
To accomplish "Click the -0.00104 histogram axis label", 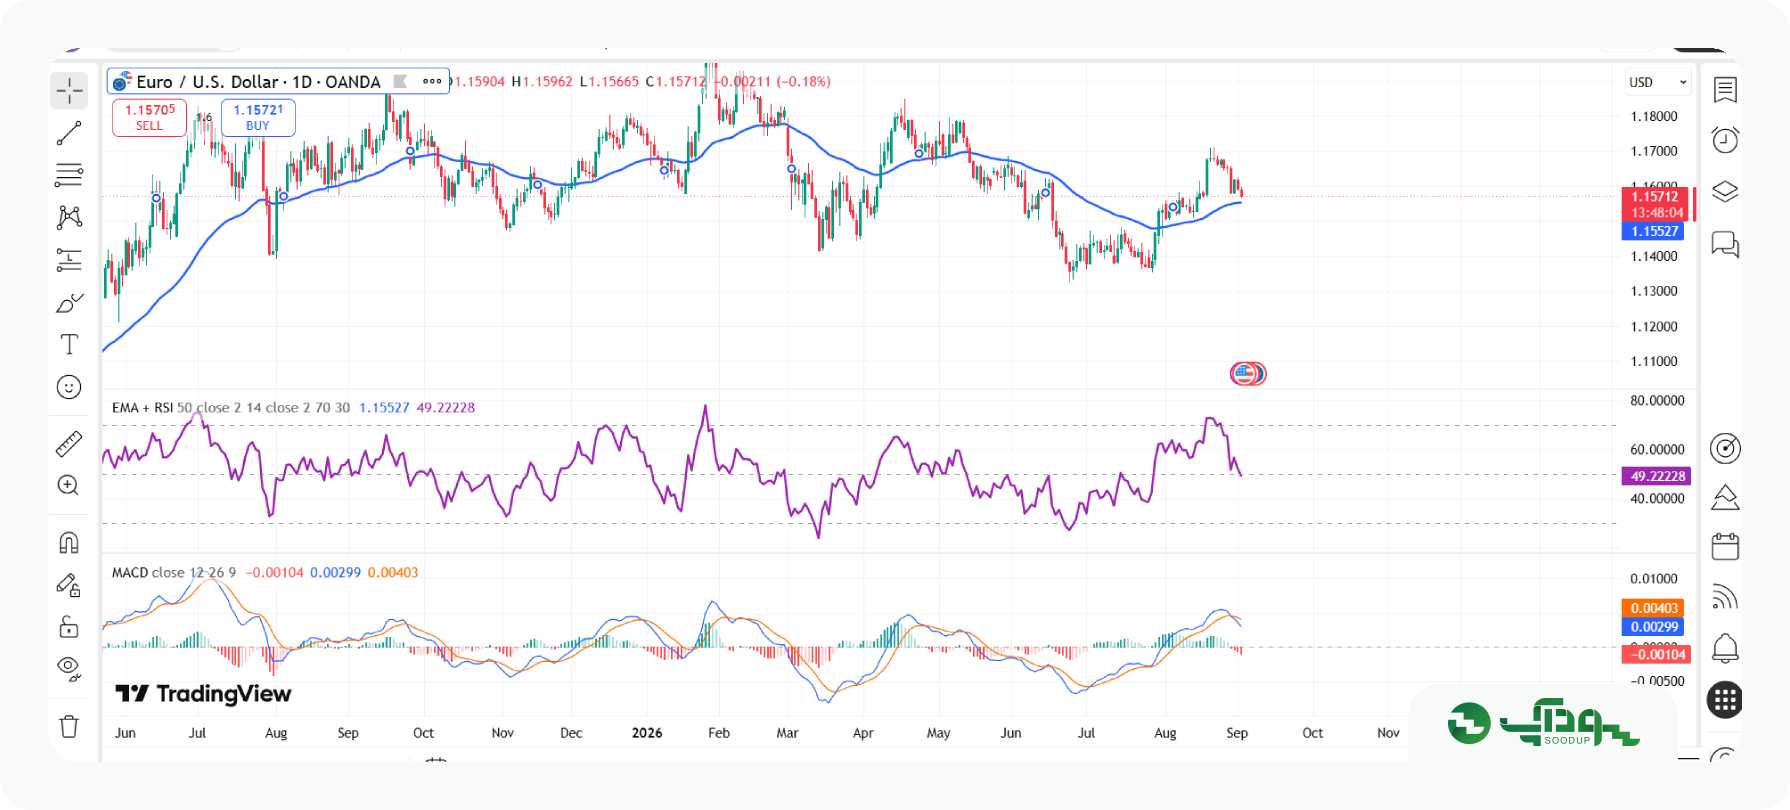I will pos(1657,655).
